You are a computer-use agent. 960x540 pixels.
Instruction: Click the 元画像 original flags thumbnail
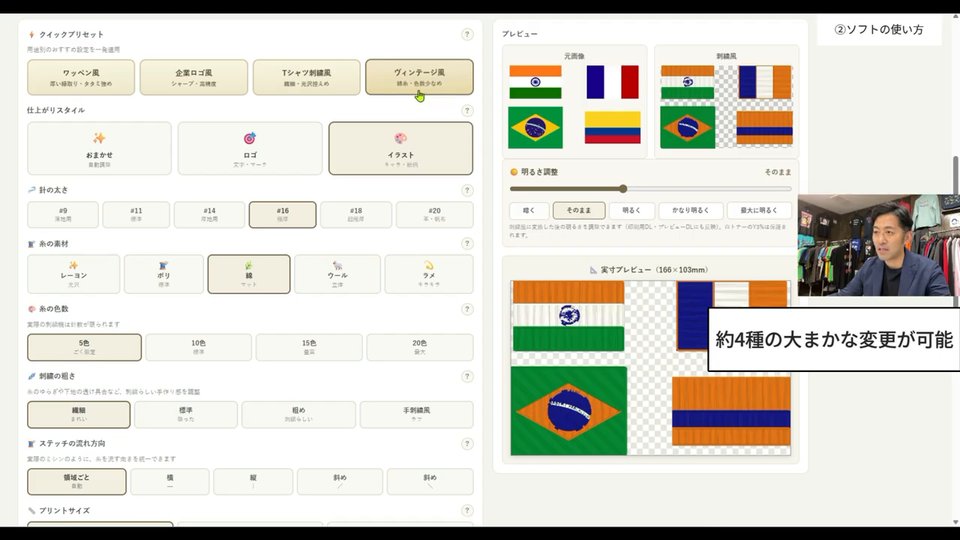[x=574, y=107]
